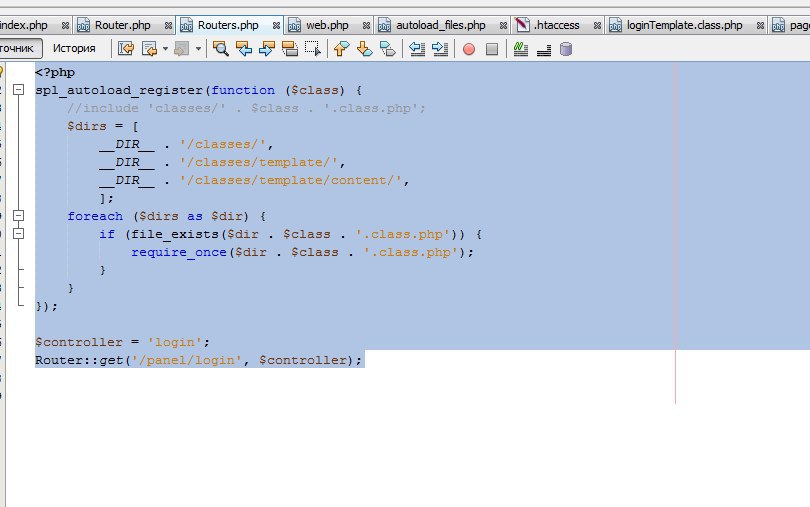
Task: Click Find Selection magnifier icon
Action: click(221, 49)
